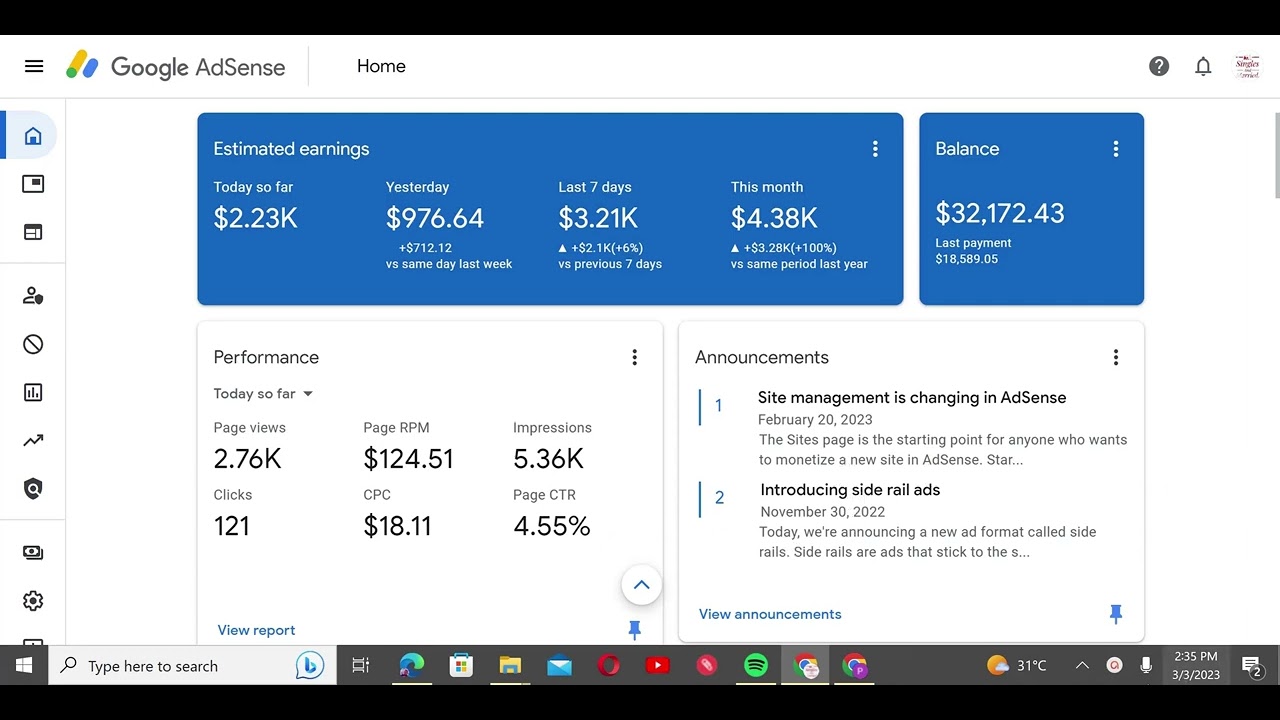Open the notifications bell
The image size is (1280, 720).
click(x=1203, y=66)
